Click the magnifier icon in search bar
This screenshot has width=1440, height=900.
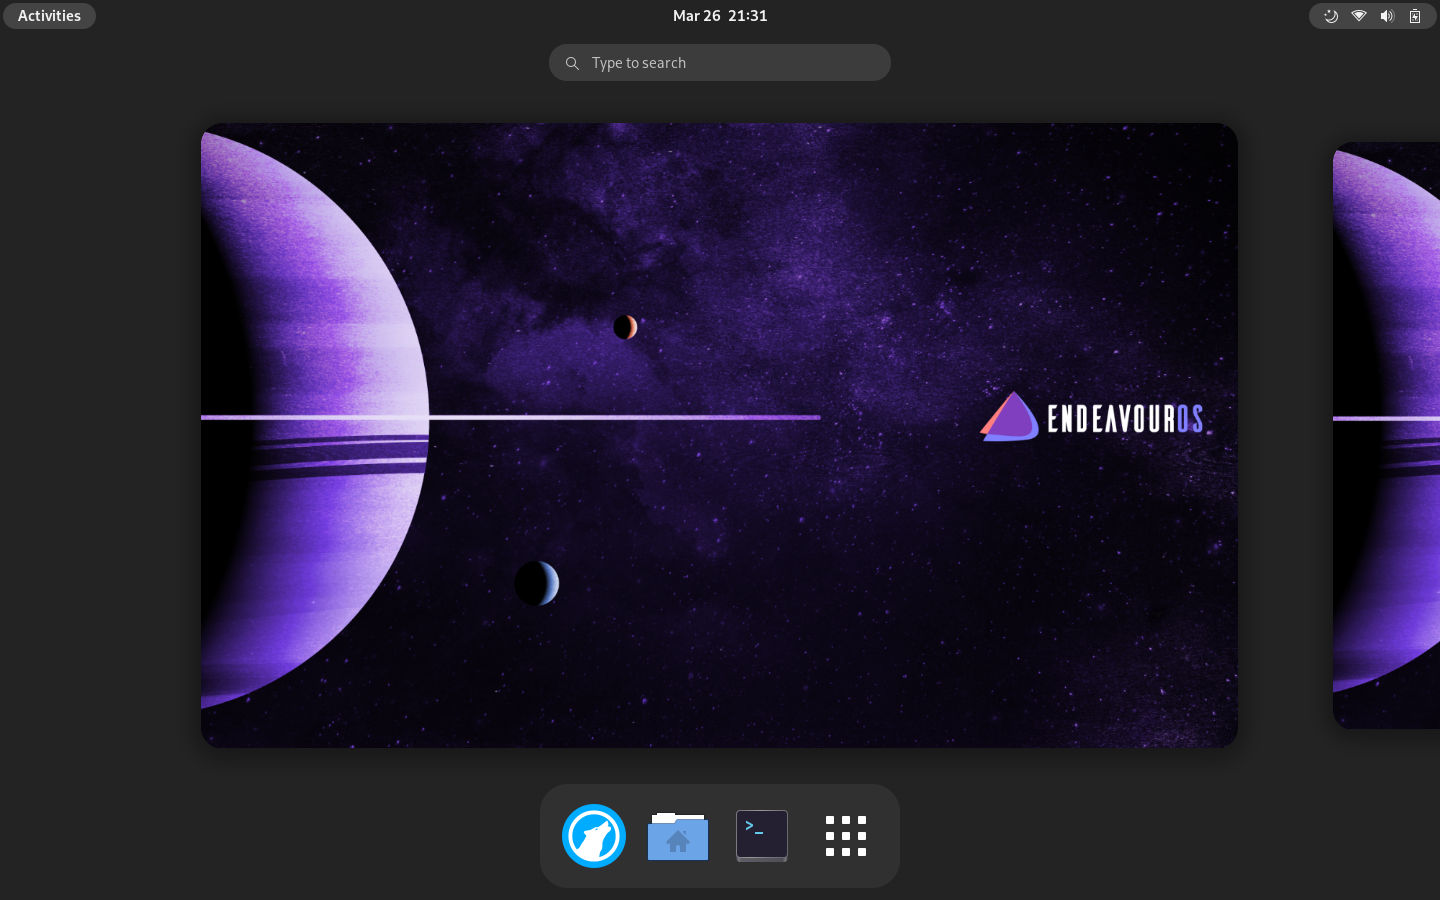click(x=572, y=63)
